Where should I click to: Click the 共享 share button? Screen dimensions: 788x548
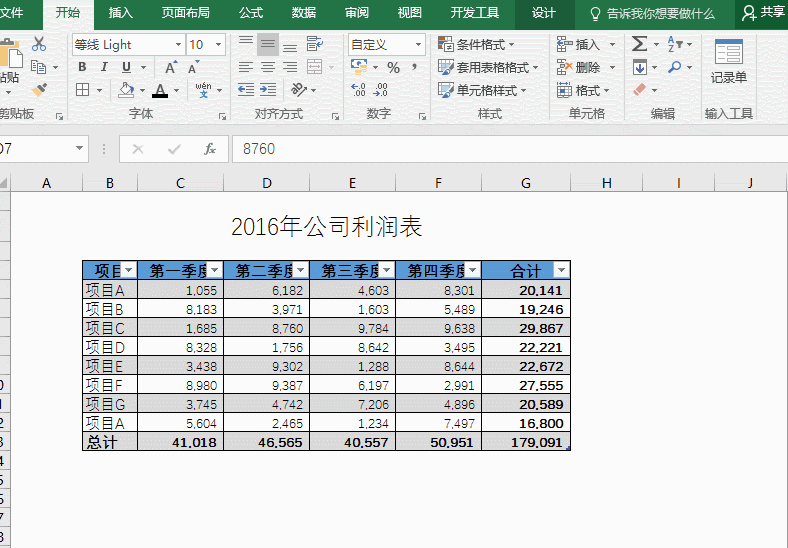coord(762,13)
